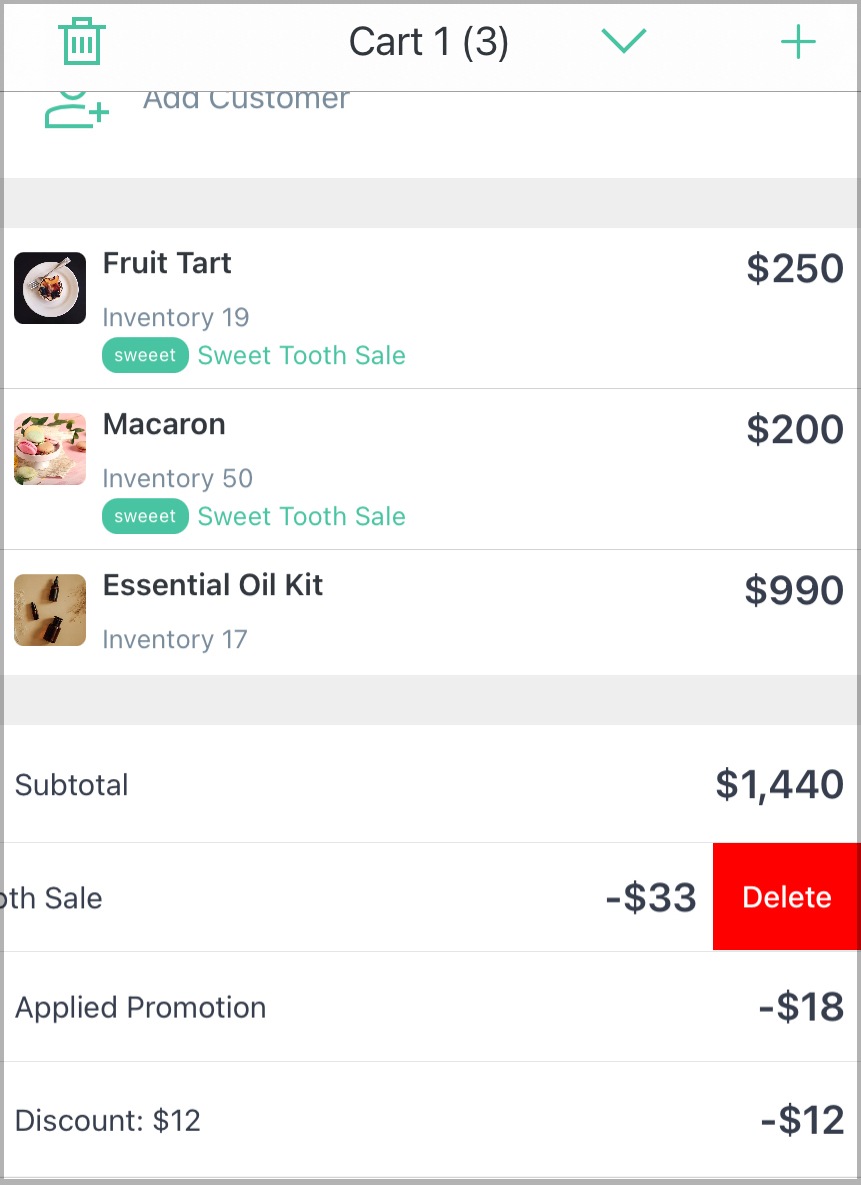This screenshot has height=1185, width=861.
Task: Select the Macaron product thumbnail
Action: coord(50,449)
